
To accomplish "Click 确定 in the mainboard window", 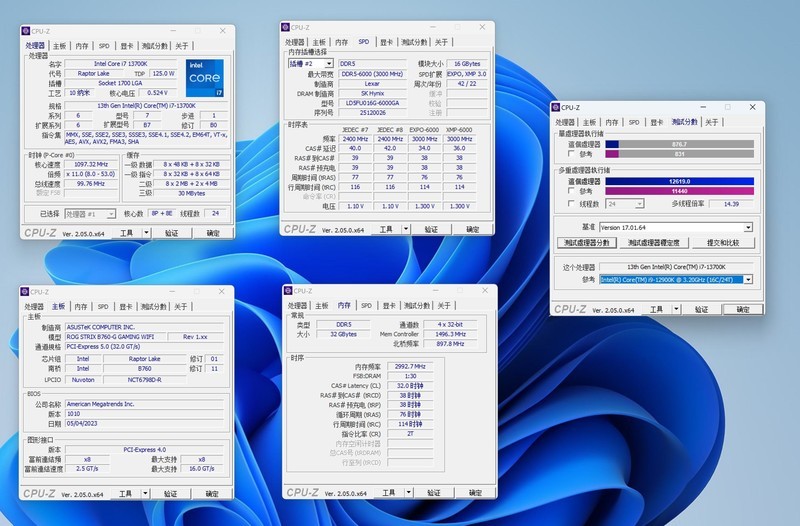I will 212,494.
